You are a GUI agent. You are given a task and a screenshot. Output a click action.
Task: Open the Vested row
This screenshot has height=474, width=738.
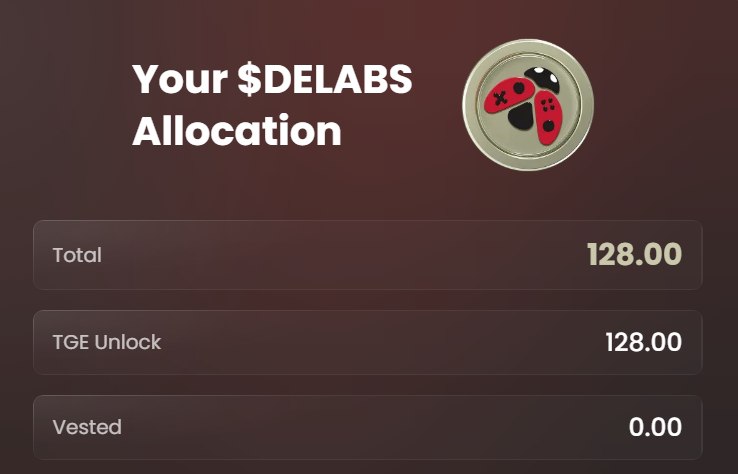point(368,427)
